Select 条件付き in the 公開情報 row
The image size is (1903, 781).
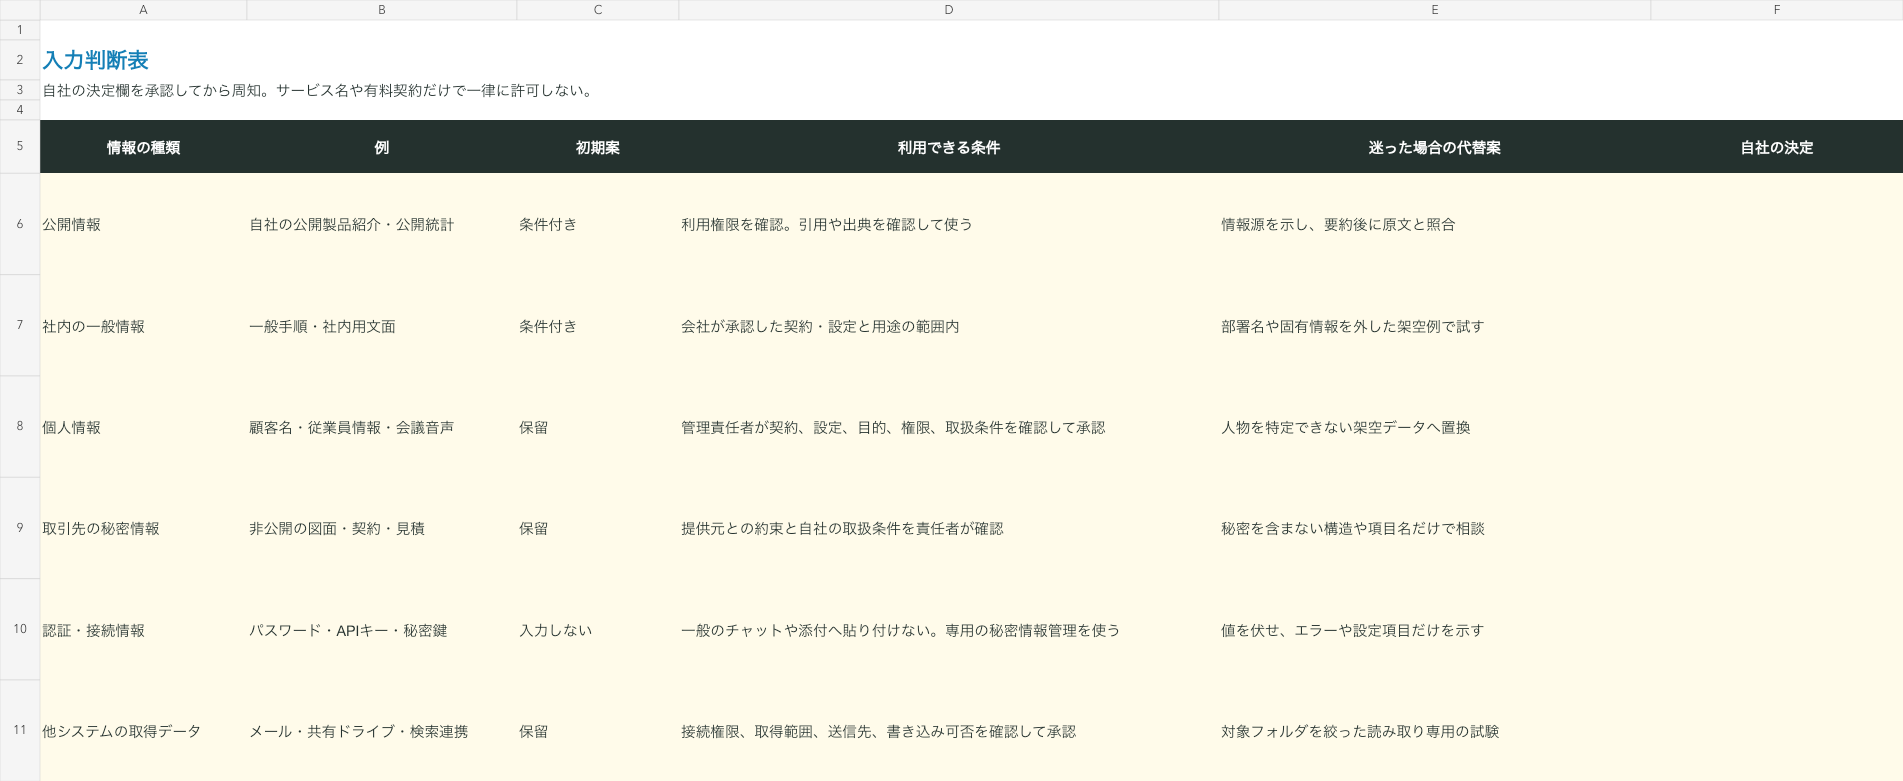(x=598, y=224)
